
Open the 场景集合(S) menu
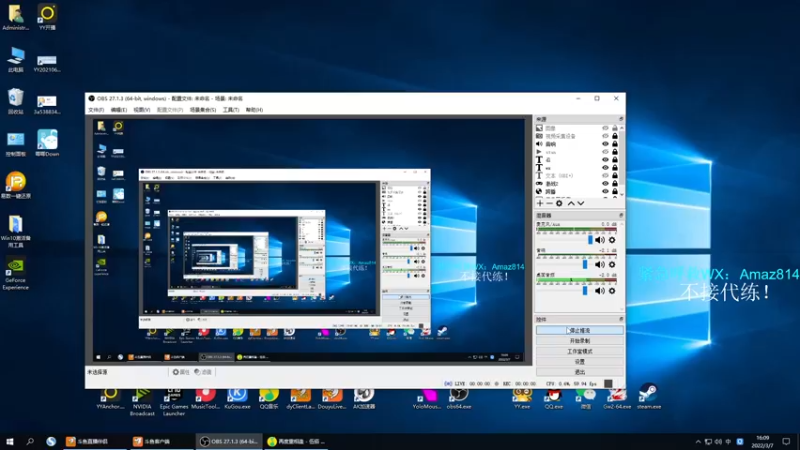203,110
